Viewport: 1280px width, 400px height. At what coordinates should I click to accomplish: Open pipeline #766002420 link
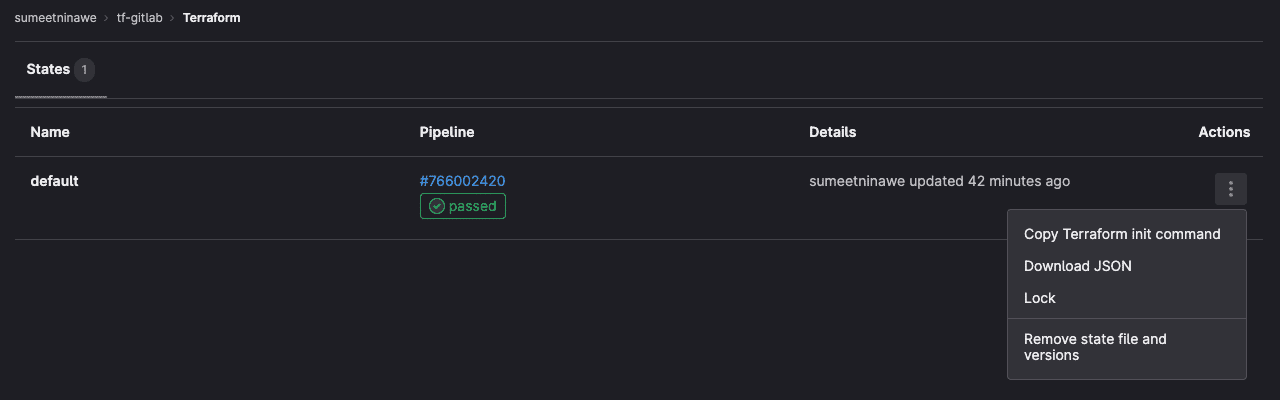point(462,181)
